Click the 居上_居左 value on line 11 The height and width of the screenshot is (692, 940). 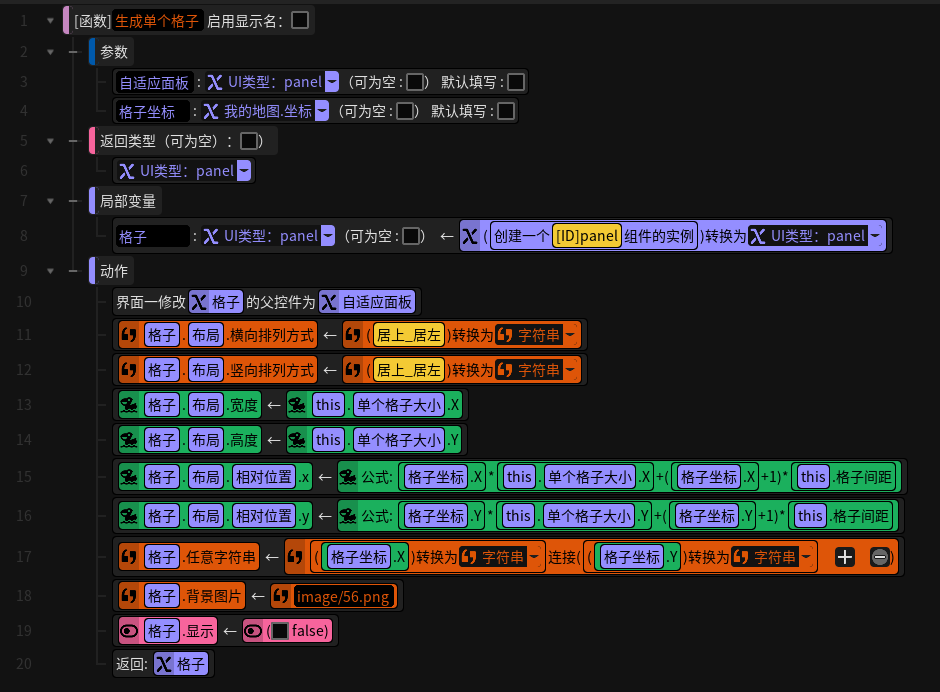click(x=409, y=335)
